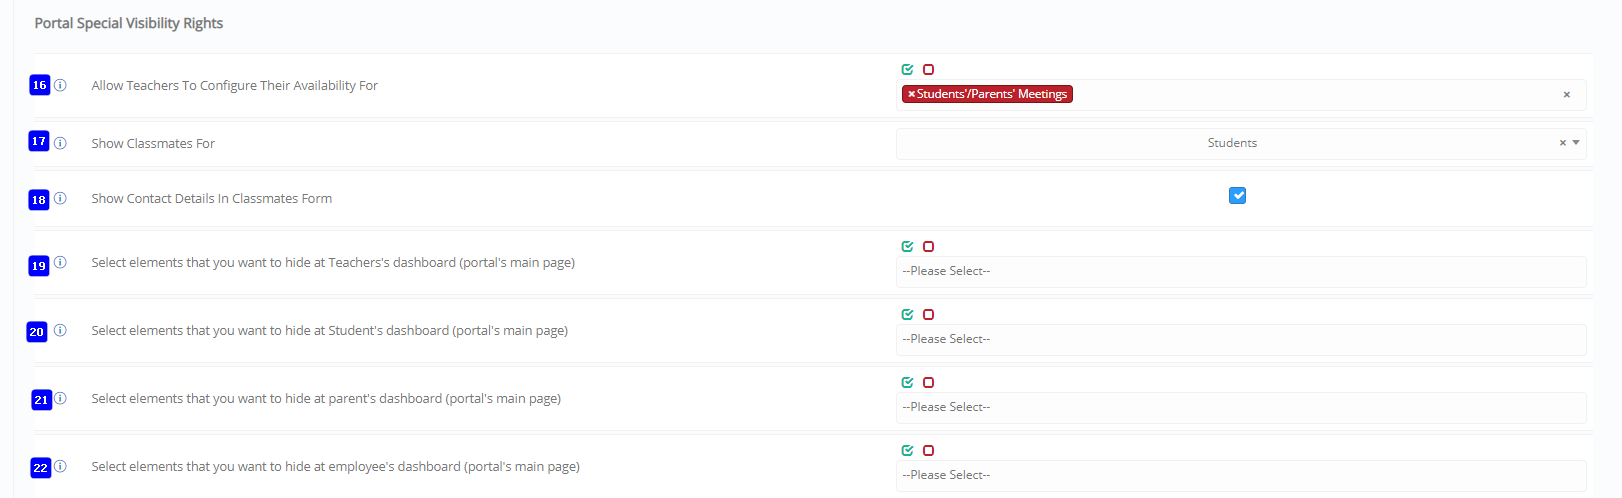Select all elements for parent's dashboard
Viewport: 1622px width, 498px height.
[907, 382]
